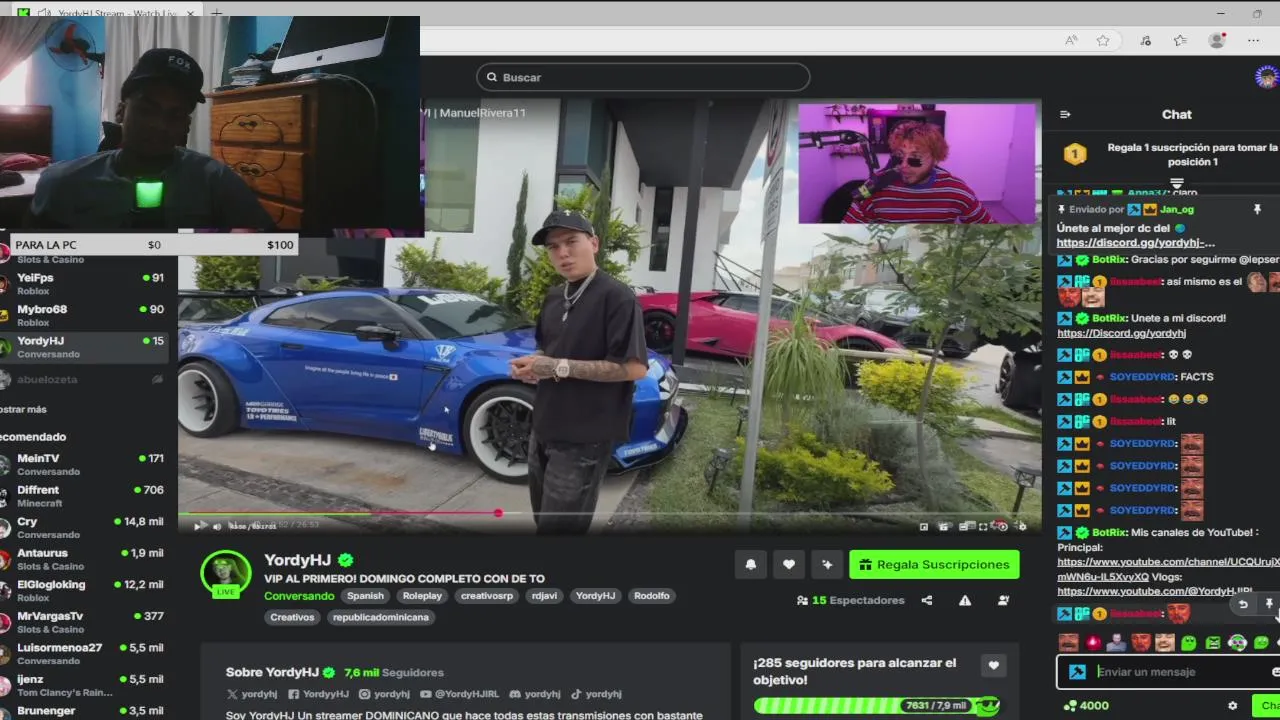
Task: Open MeinTV recommended channel
Action: 82,465
